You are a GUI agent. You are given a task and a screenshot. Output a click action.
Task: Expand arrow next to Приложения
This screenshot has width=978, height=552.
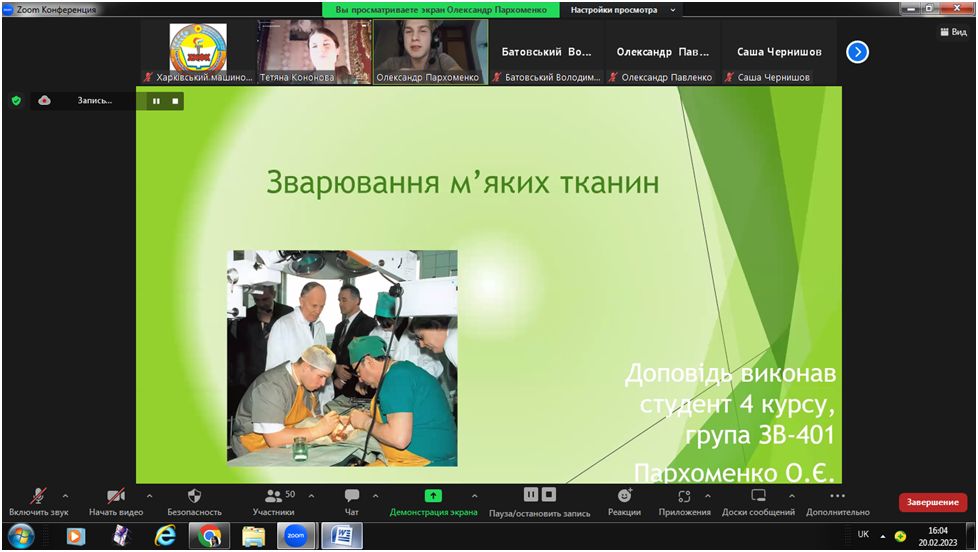click(x=708, y=496)
